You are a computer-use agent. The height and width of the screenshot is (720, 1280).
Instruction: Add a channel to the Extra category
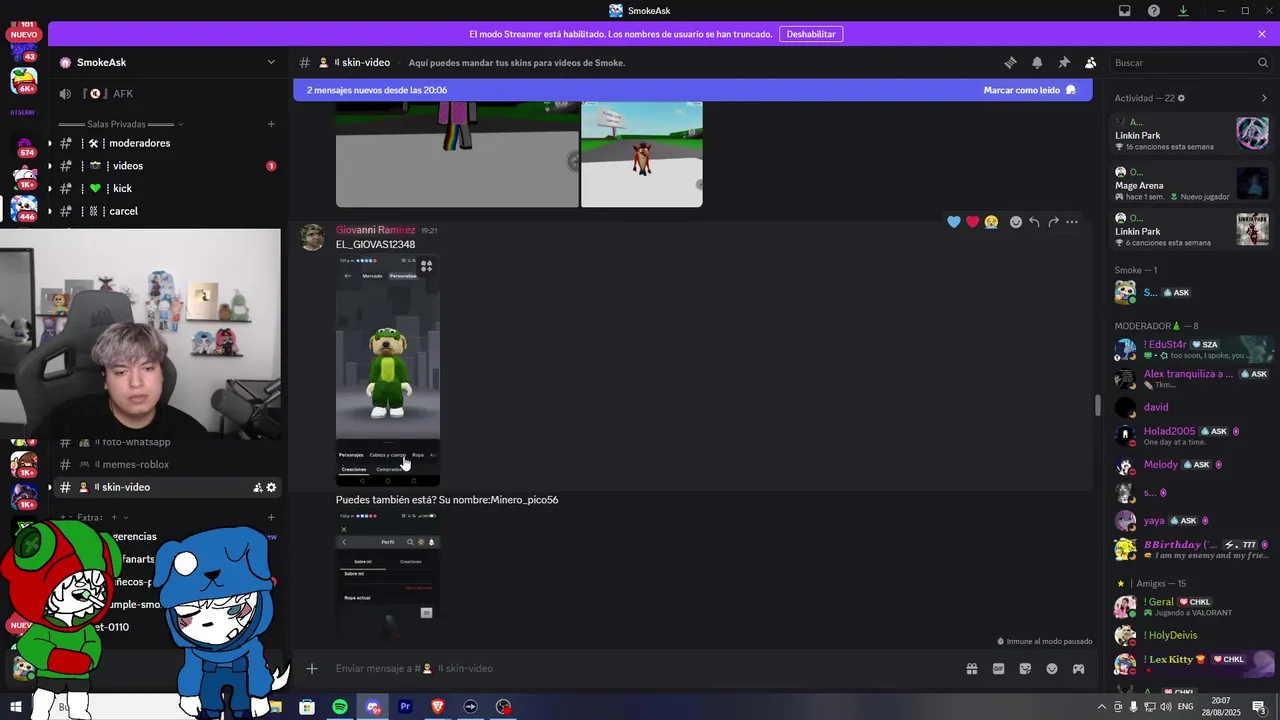coord(271,517)
